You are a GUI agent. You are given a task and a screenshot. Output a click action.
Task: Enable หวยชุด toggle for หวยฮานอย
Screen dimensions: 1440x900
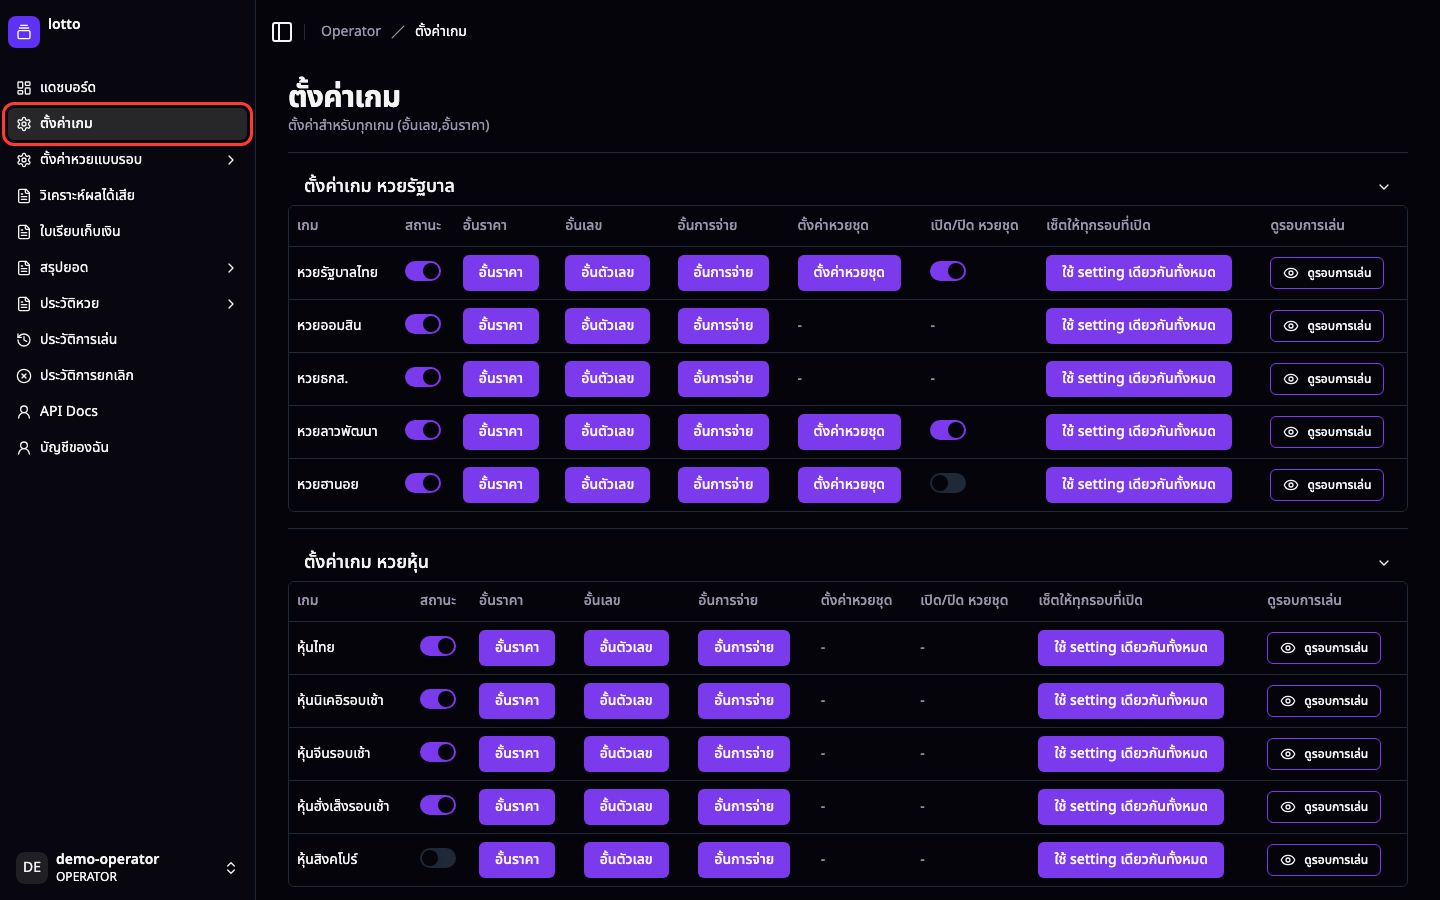pos(948,483)
